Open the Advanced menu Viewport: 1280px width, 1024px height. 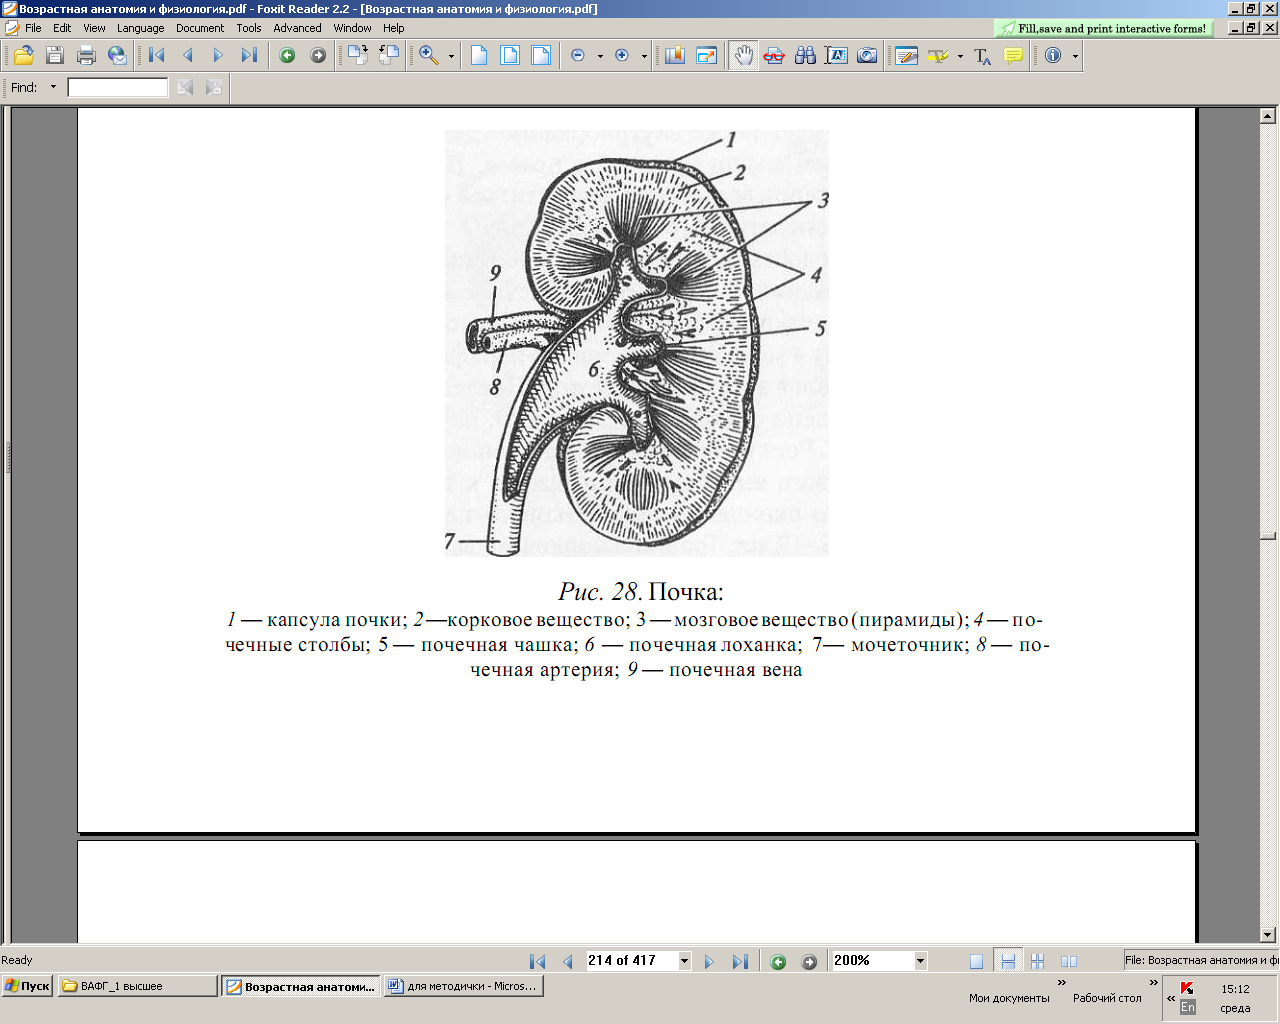[297, 28]
